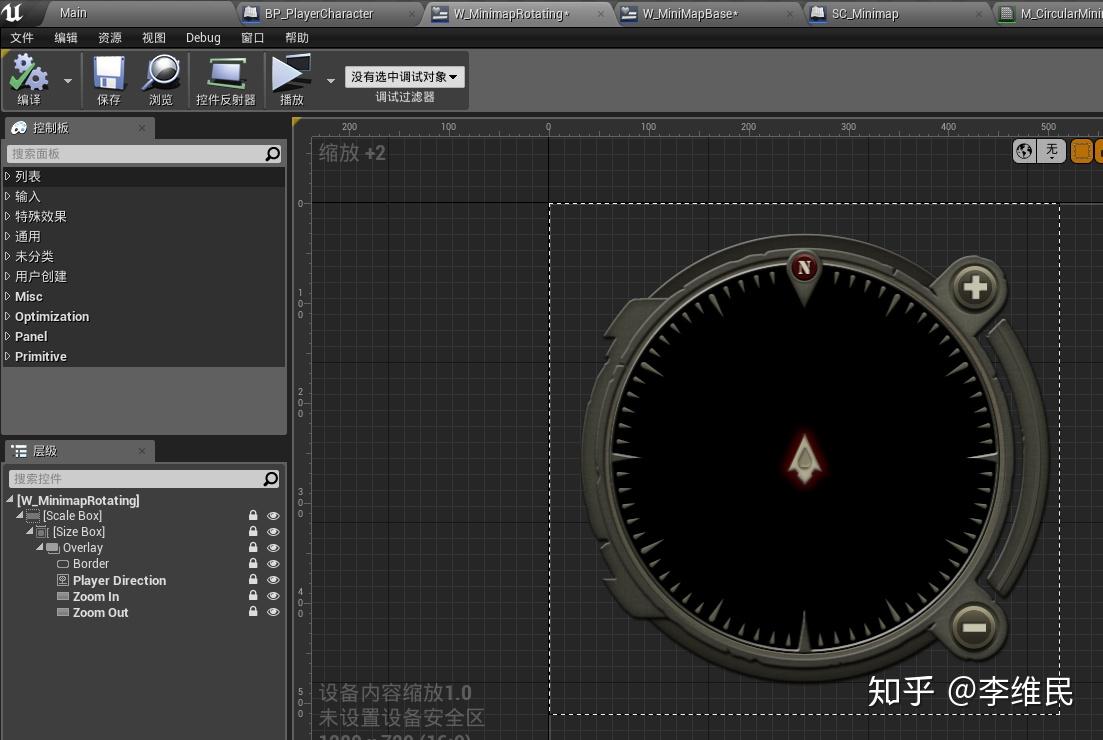Viewport: 1103px width, 740px height.
Task: Click the 浏览 browse icon
Action: tap(160, 80)
